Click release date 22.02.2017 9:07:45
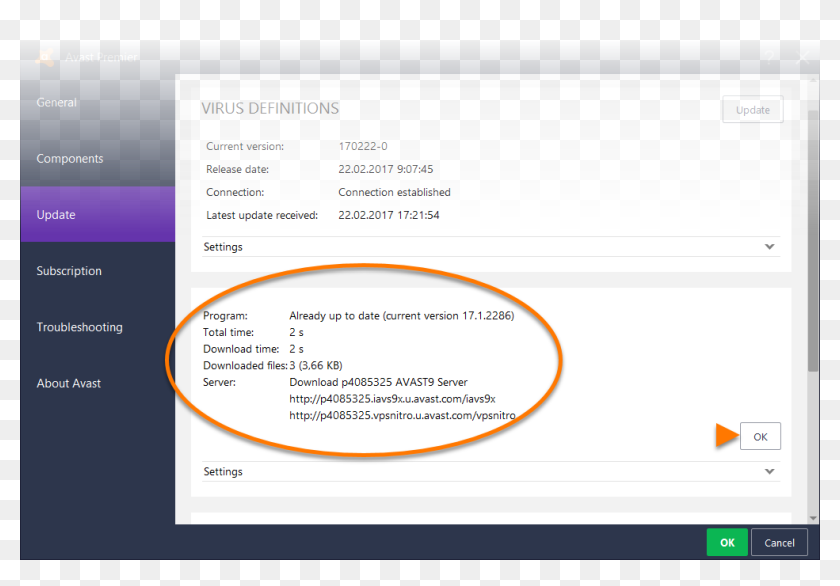Screen dimensions: 840x586 [386, 169]
